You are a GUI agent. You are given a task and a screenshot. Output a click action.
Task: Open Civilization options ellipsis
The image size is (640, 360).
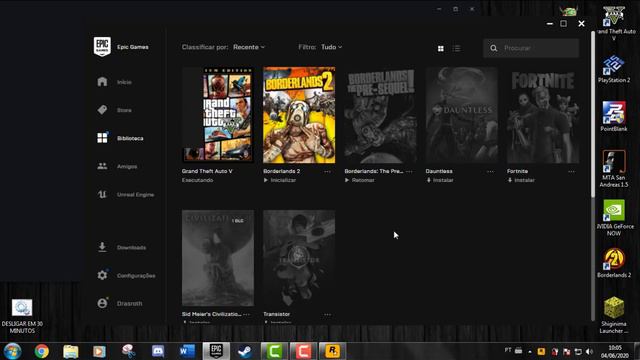pyautogui.click(x=247, y=315)
